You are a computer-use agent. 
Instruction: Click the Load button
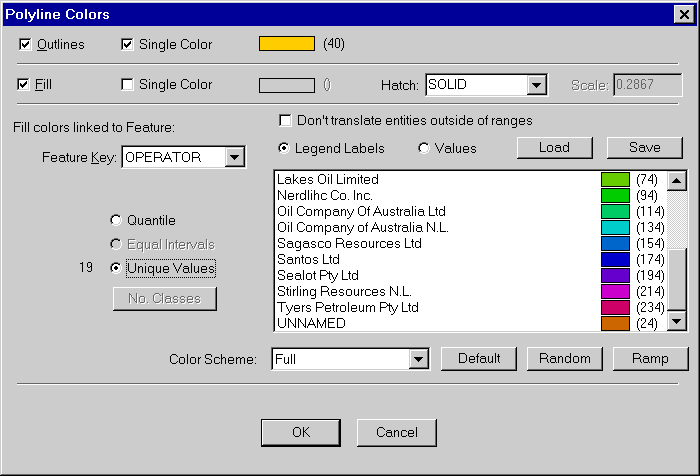pos(554,147)
